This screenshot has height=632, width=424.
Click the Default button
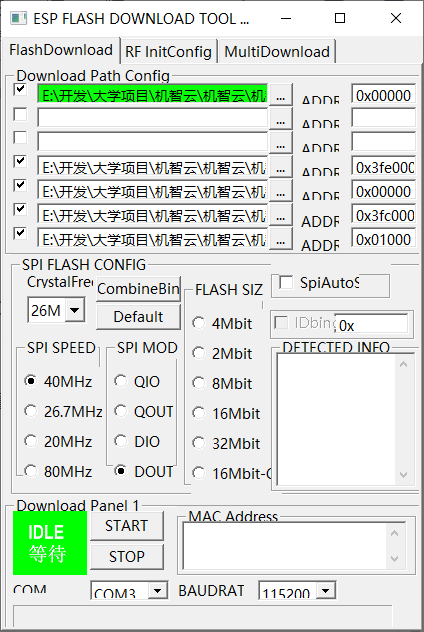coord(138,317)
